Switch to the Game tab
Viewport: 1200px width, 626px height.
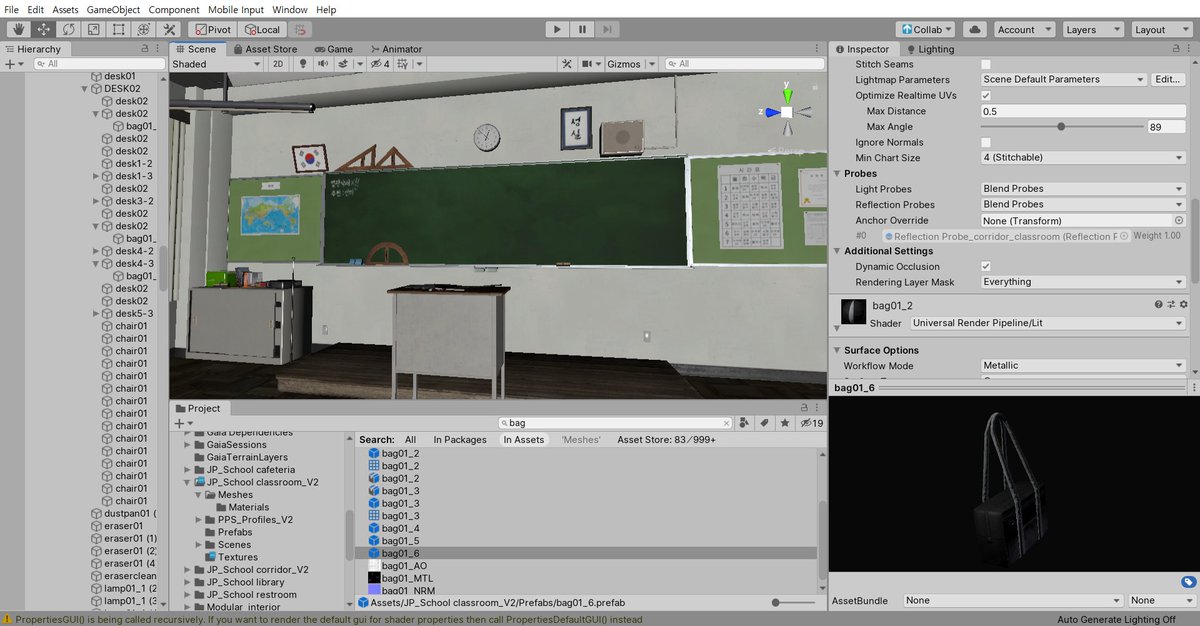click(x=334, y=48)
